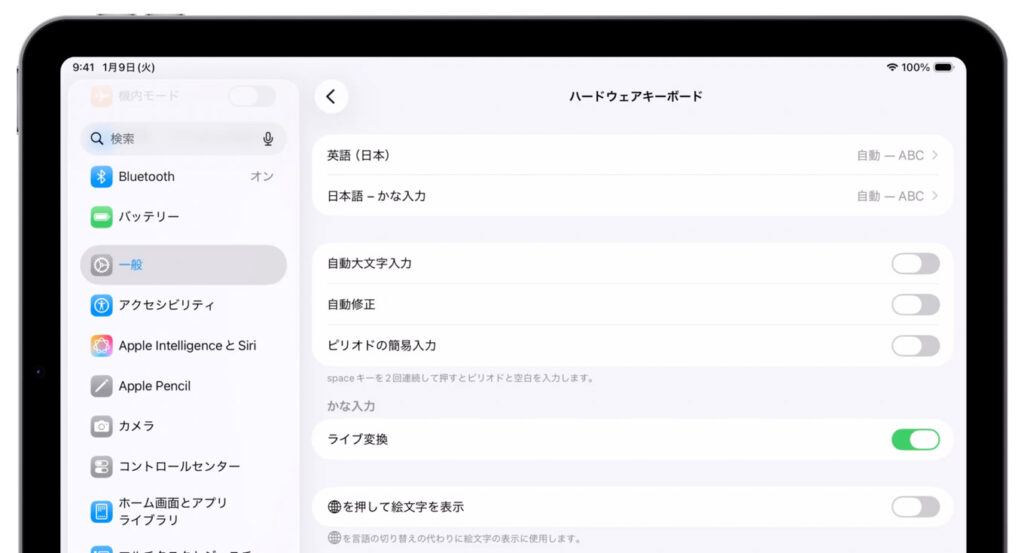1024x553 pixels.
Task: Tap 自動 — ABC value for 日本語
Action: [x=890, y=196]
